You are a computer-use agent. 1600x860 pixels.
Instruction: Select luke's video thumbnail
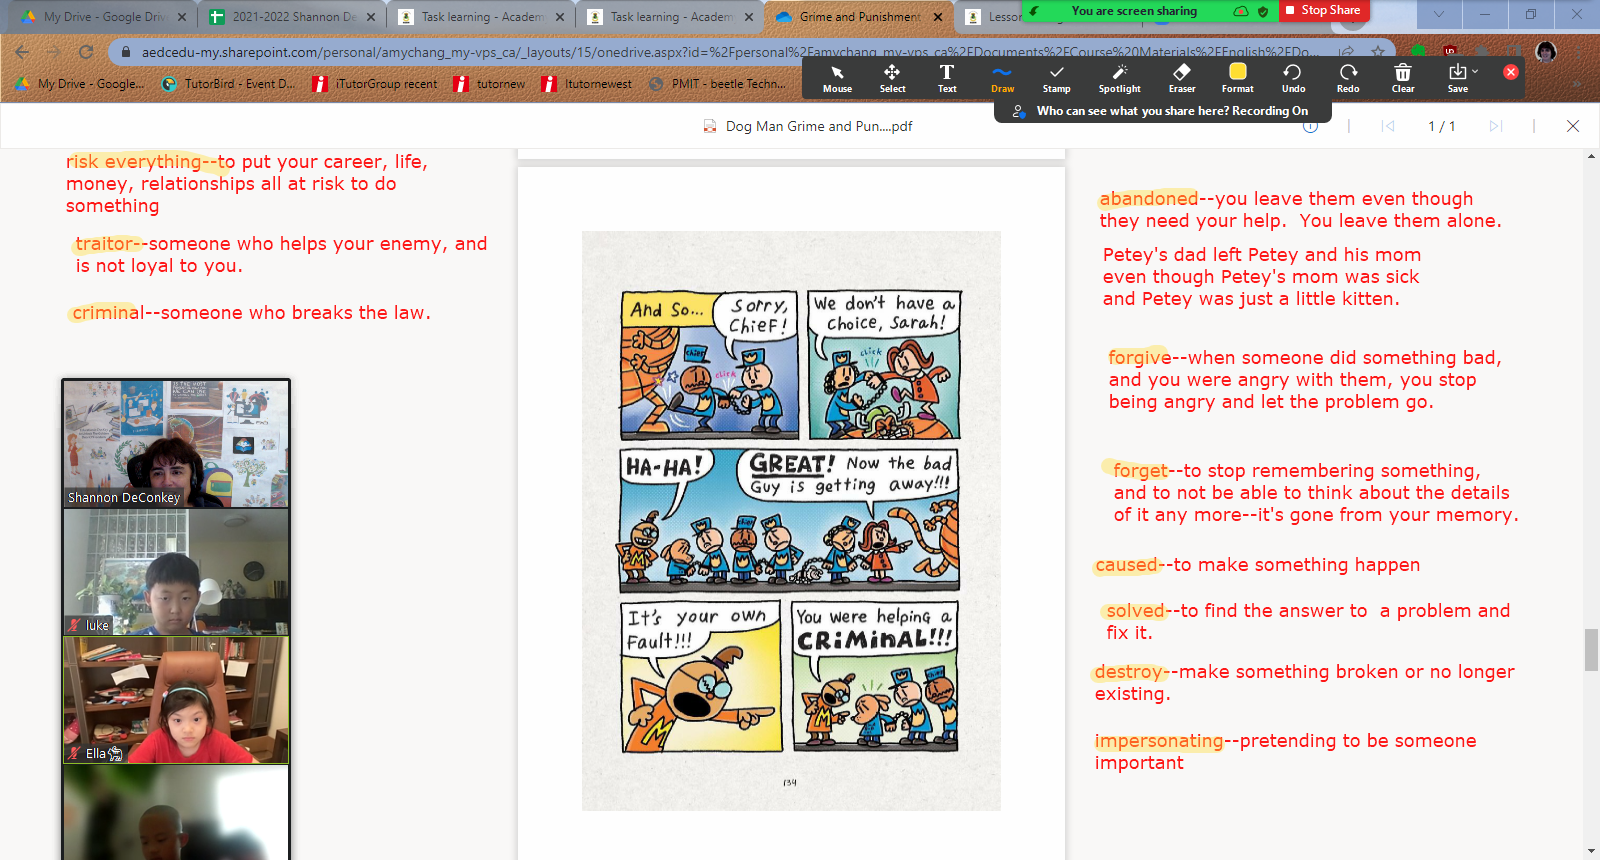point(176,572)
